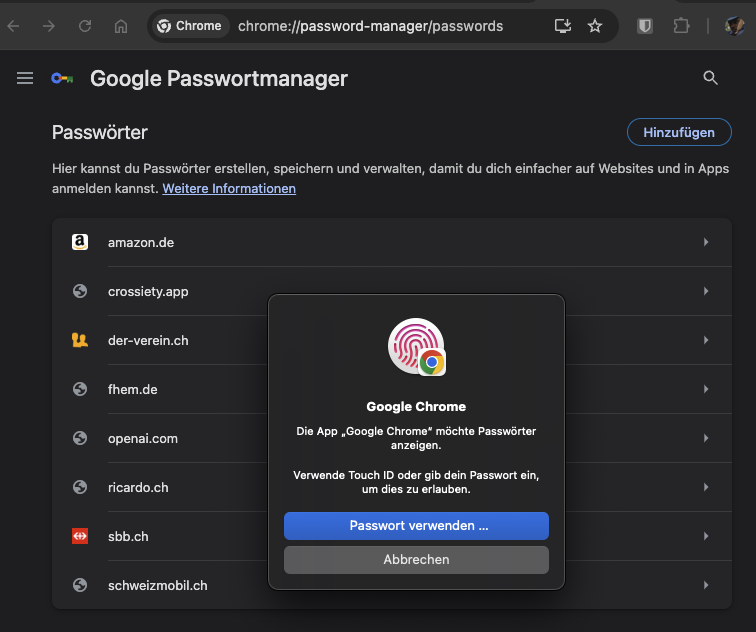The image size is (756, 632).
Task: Open the openai.com password entry
Action: pos(392,438)
